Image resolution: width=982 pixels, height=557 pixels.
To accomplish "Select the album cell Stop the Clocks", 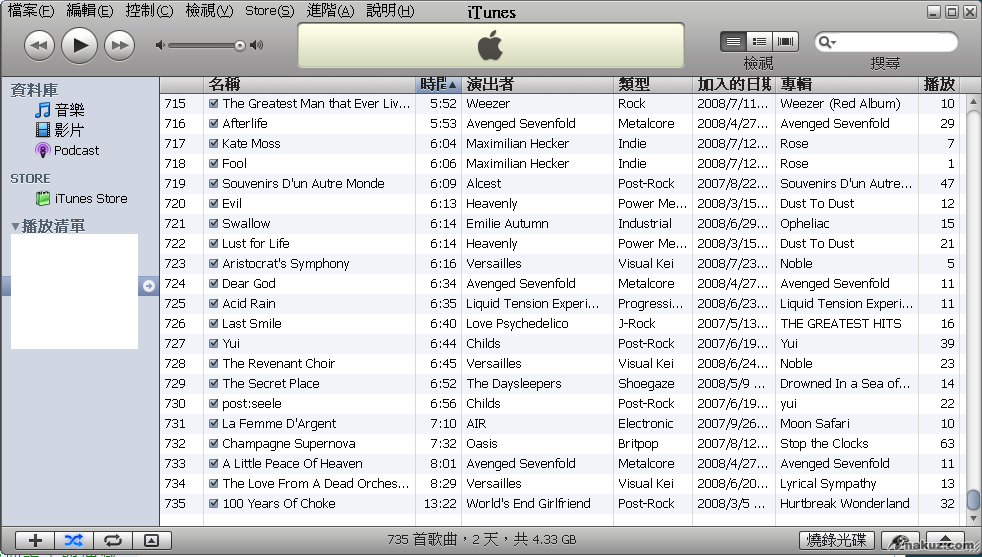I will click(x=824, y=444).
